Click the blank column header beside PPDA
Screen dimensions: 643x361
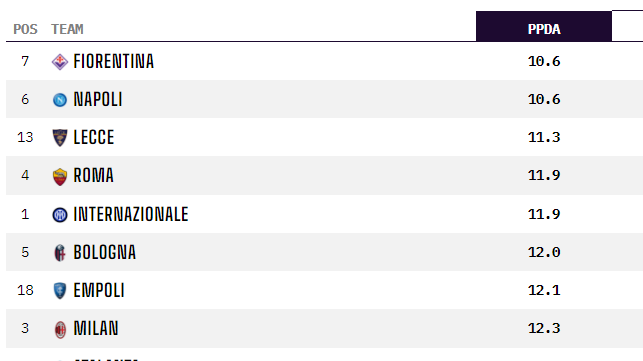(627, 26)
